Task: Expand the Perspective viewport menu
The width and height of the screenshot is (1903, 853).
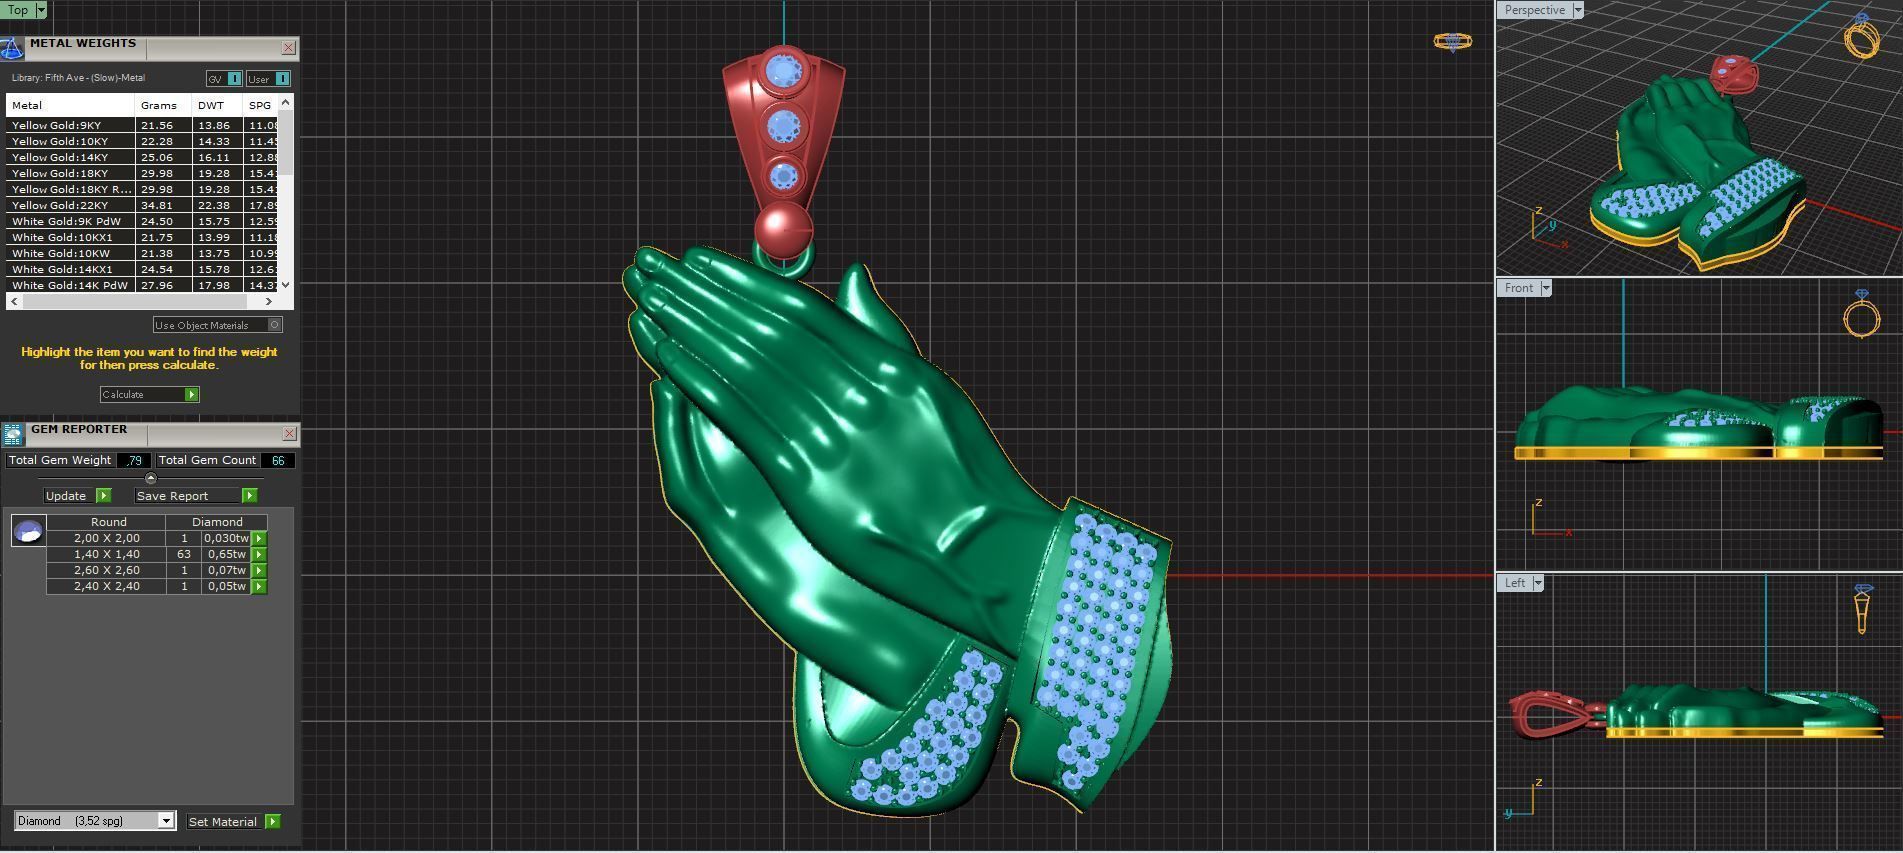Action: click(x=1577, y=10)
